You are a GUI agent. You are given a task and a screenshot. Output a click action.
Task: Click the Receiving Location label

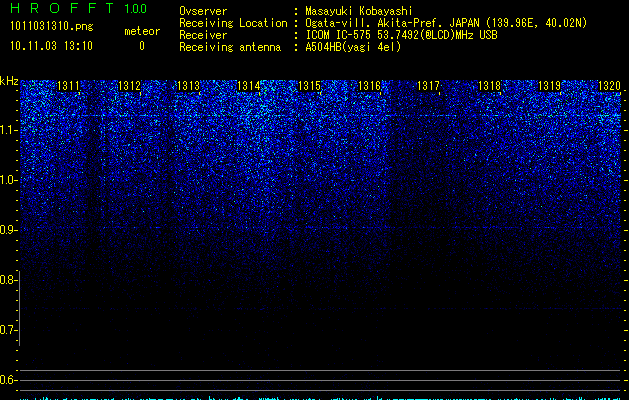click(x=233, y=23)
